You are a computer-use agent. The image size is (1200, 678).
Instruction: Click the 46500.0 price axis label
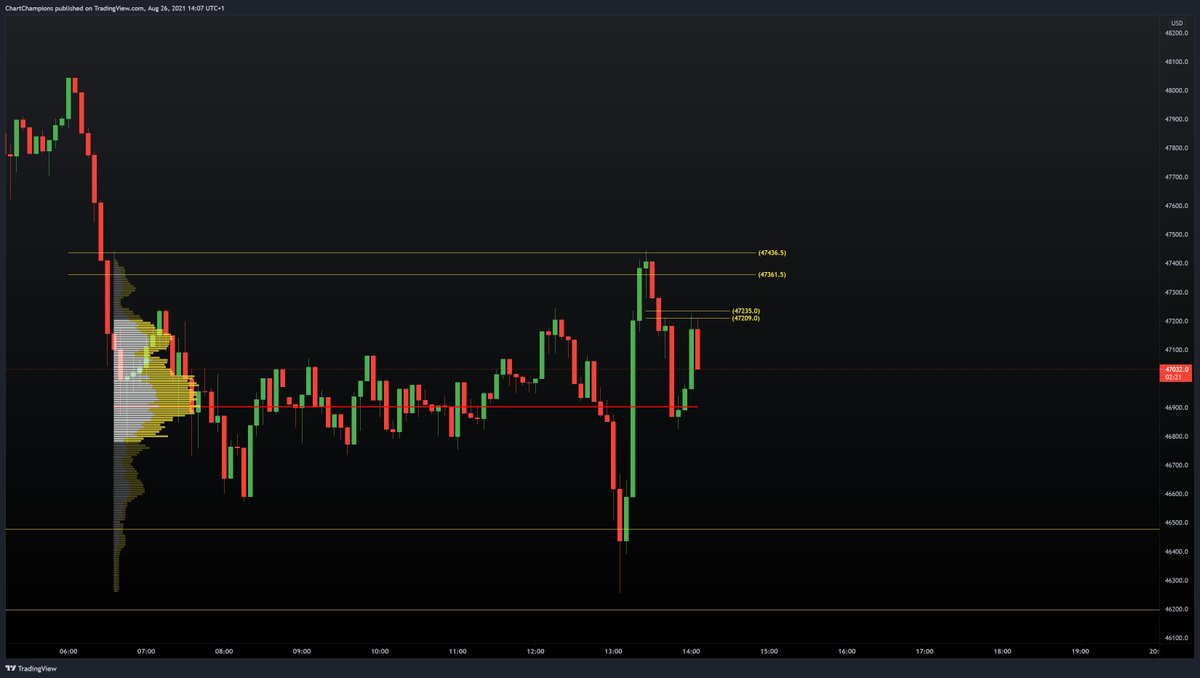(1175, 523)
